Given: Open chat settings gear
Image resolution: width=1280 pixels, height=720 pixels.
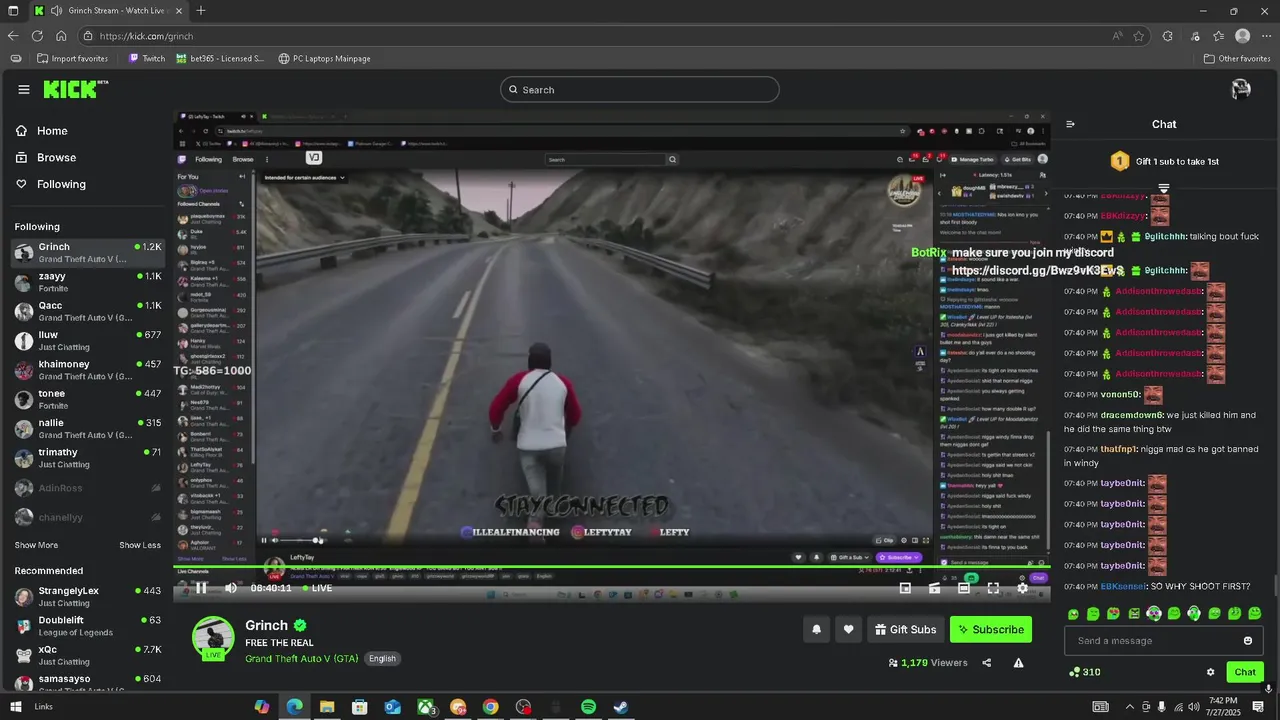Looking at the screenshot, I should [1210, 672].
